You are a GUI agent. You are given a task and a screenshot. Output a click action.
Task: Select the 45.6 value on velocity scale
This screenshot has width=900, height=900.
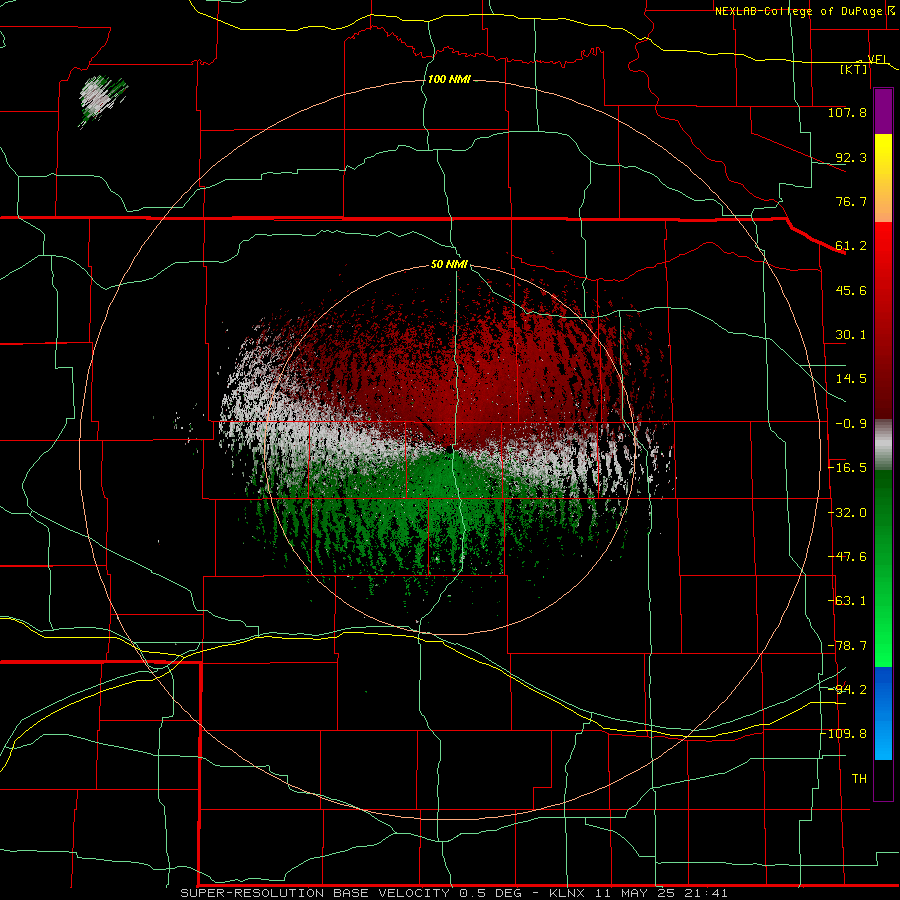tap(851, 290)
